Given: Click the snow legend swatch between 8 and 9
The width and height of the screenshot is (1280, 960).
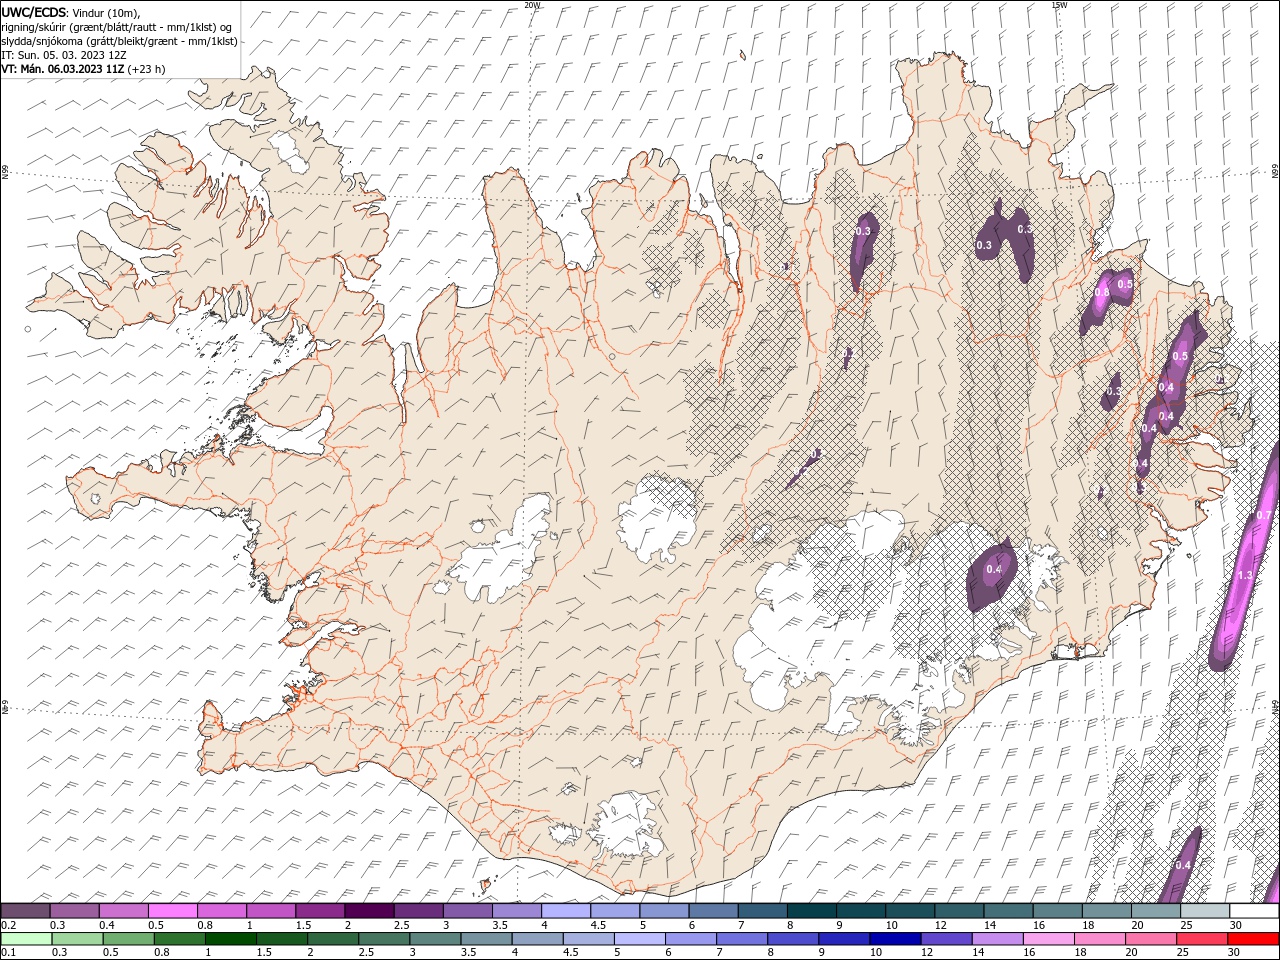Looking at the screenshot, I should click(812, 911).
